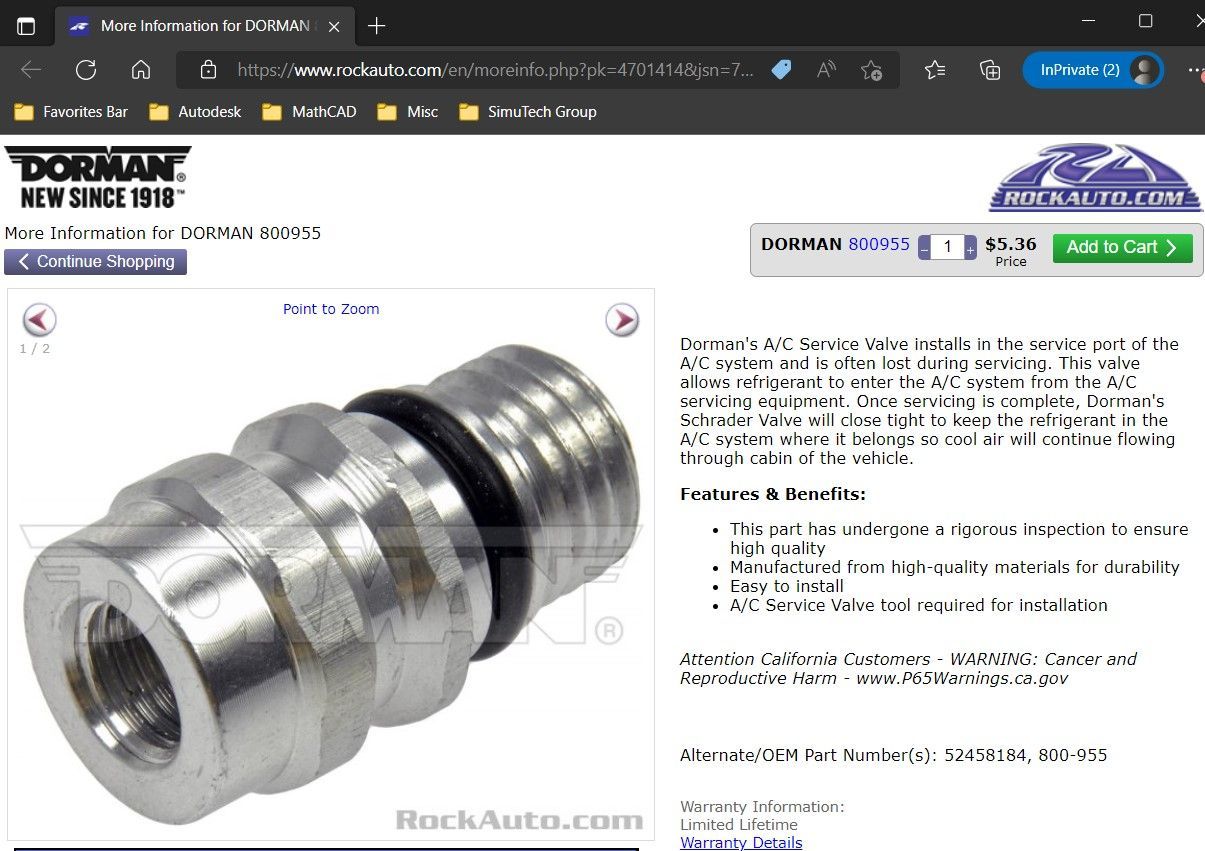Decrease quantity with the minus stepper
The height and width of the screenshot is (851, 1205).
924,248
